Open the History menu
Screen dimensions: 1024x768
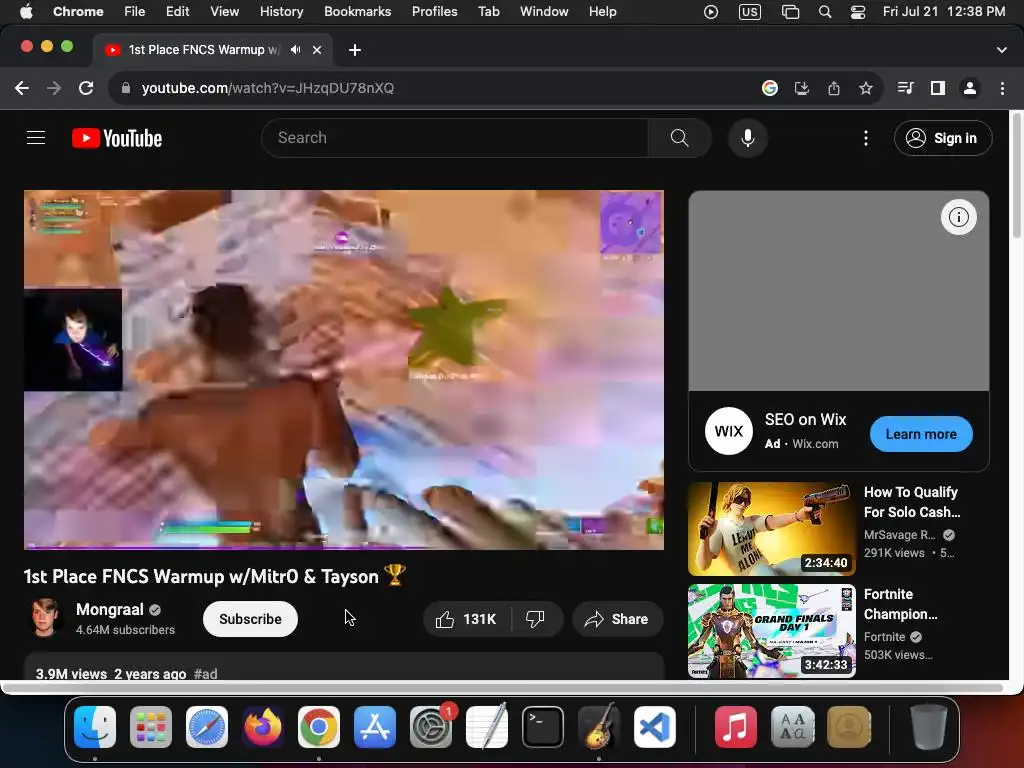281,12
